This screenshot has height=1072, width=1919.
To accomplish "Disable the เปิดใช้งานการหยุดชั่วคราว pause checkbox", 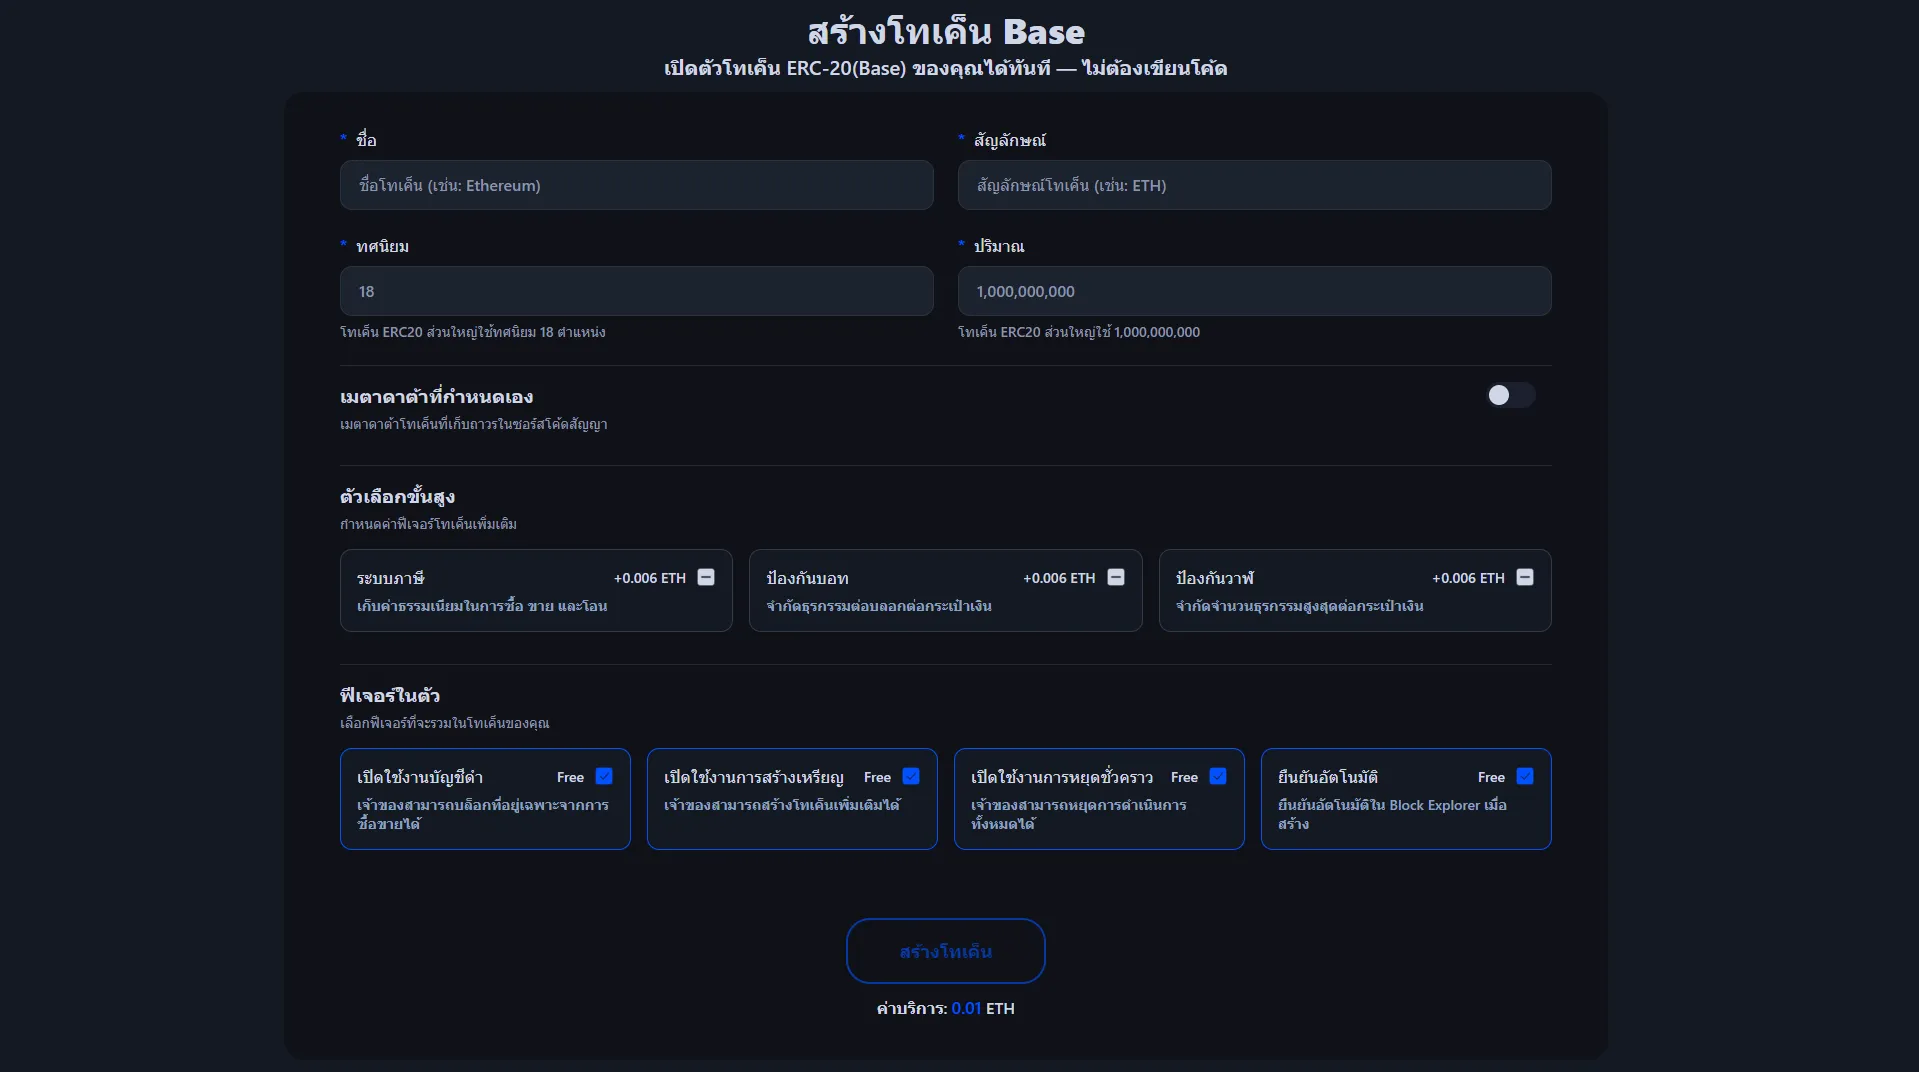I will [1218, 776].
